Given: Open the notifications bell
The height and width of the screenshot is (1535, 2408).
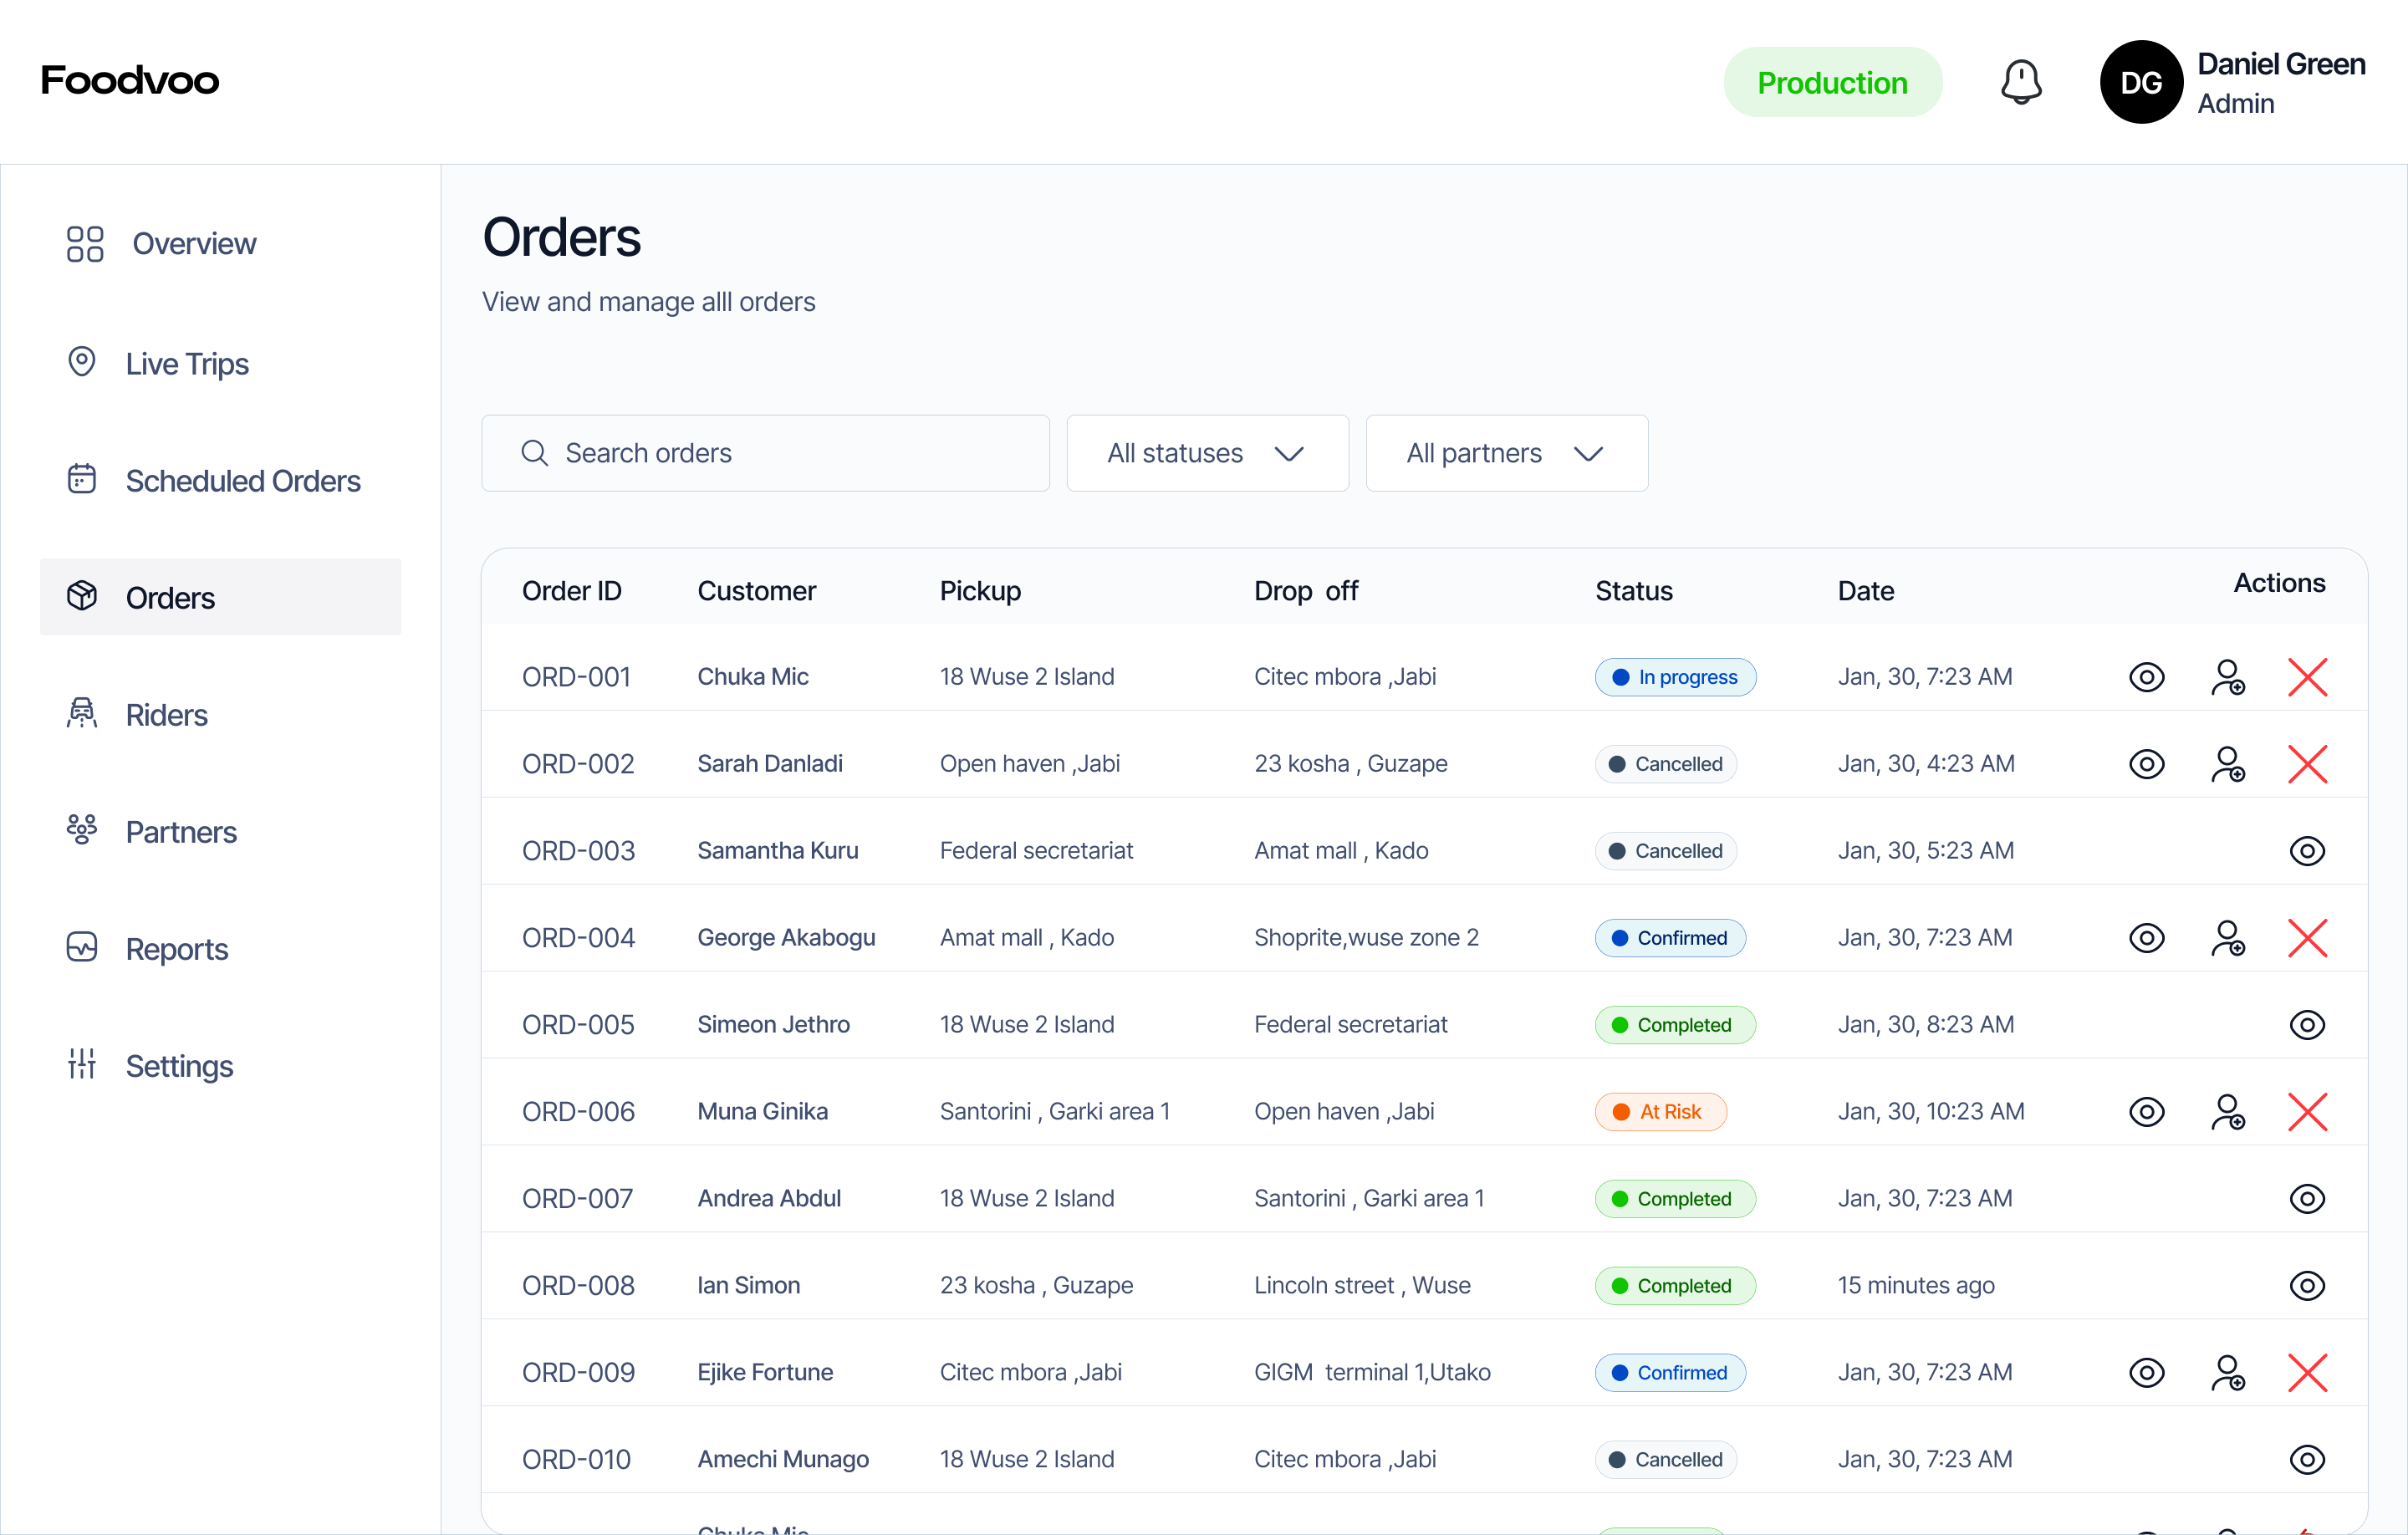Looking at the screenshot, I should (x=2021, y=82).
